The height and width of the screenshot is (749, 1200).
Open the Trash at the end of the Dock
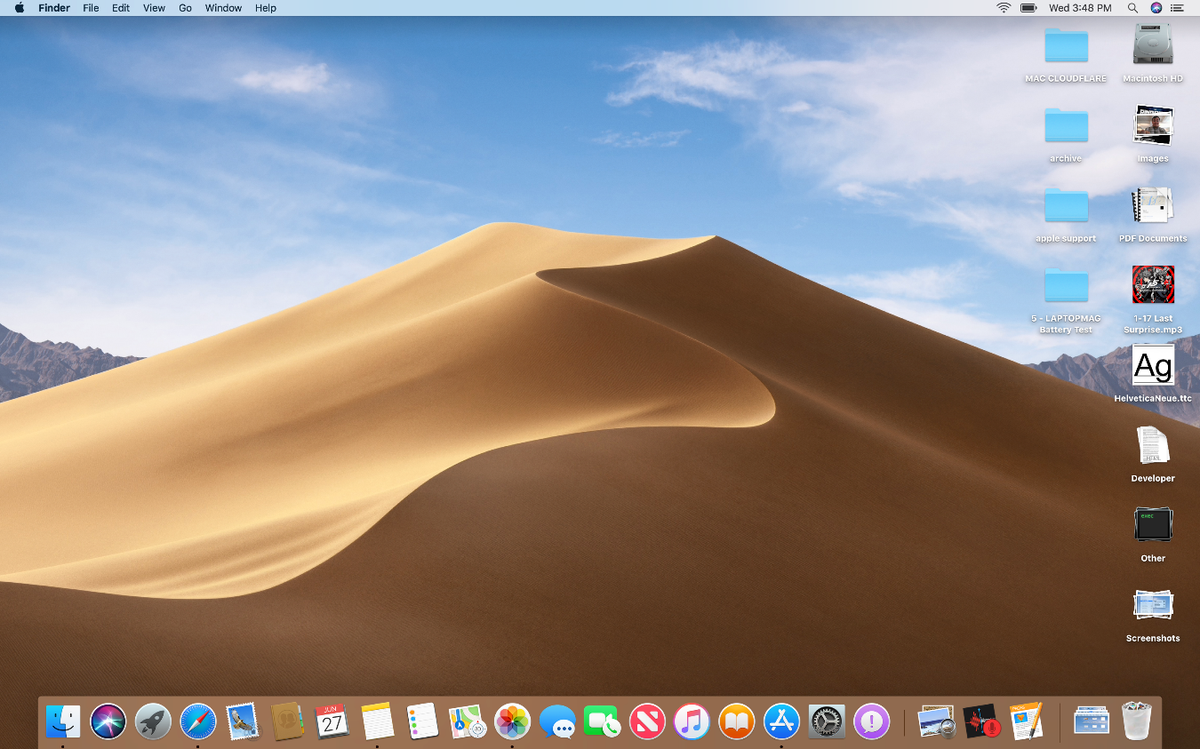click(x=1135, y=720)
